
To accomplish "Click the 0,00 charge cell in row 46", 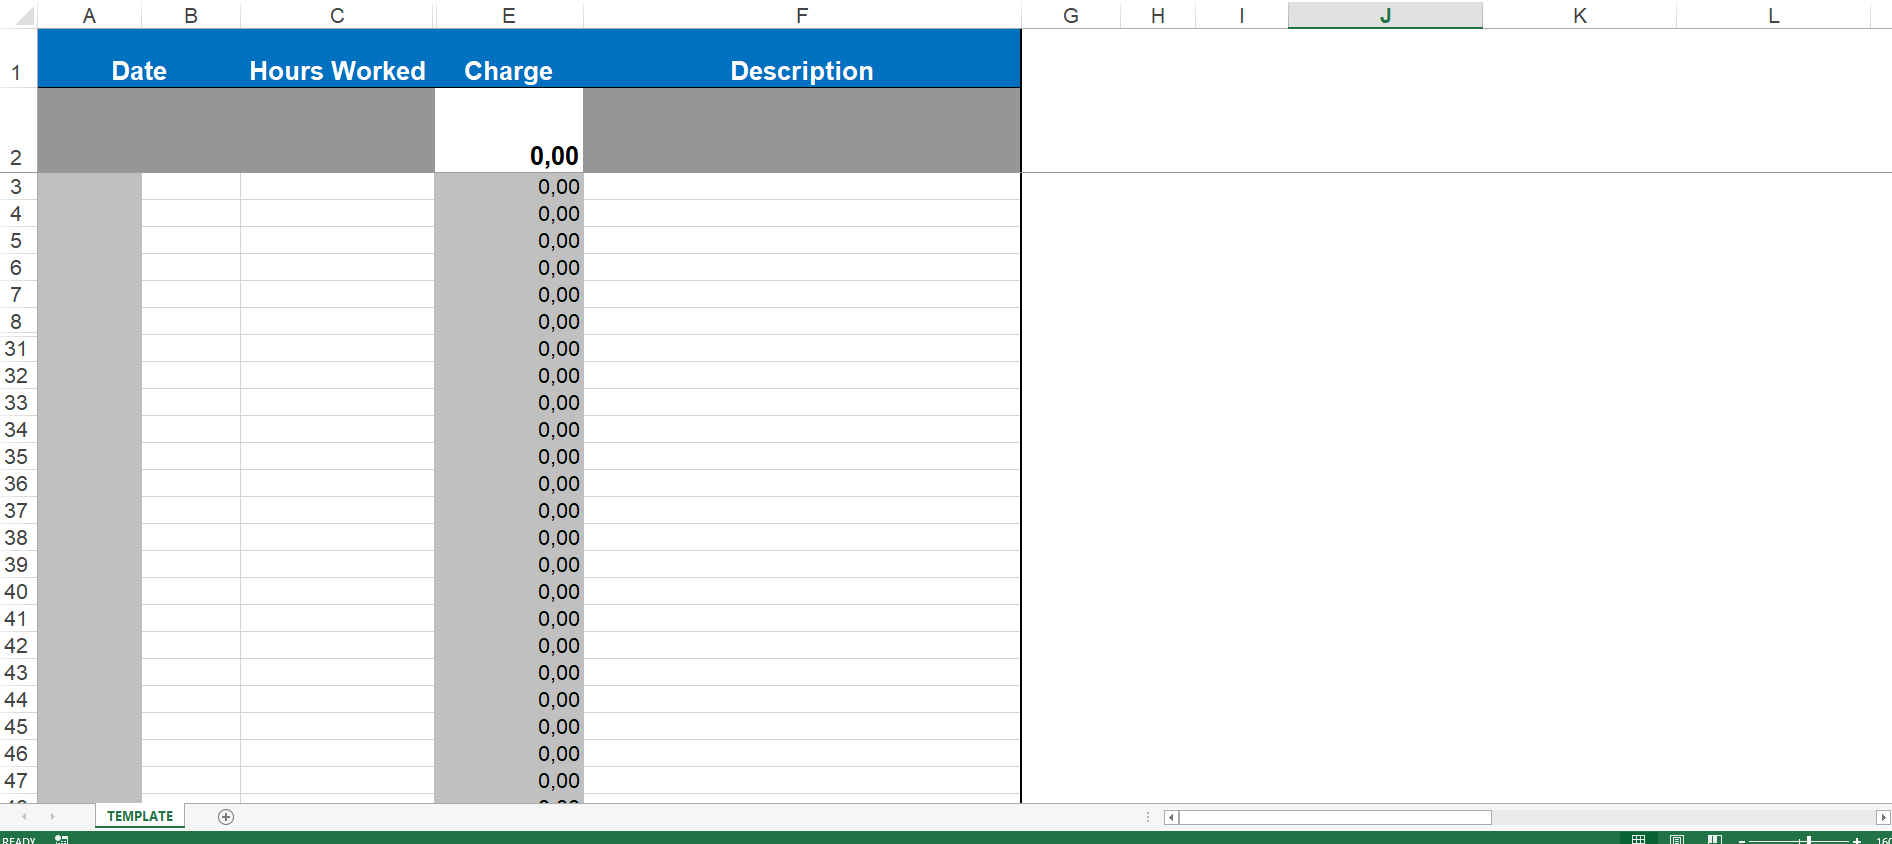I will [509, 753].
